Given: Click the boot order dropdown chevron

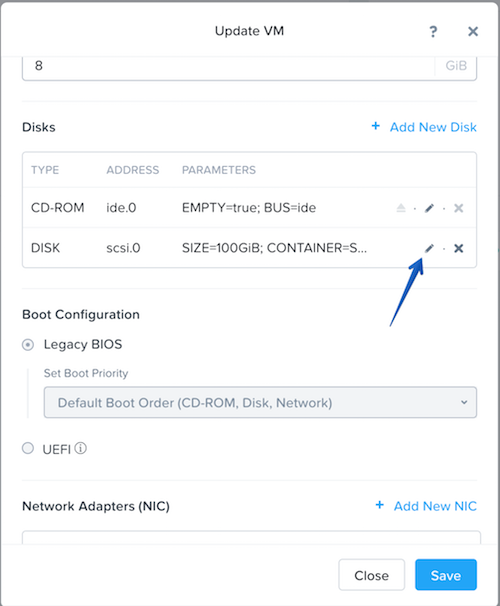Looking at the screenshot, I should (x=464, y=402).
